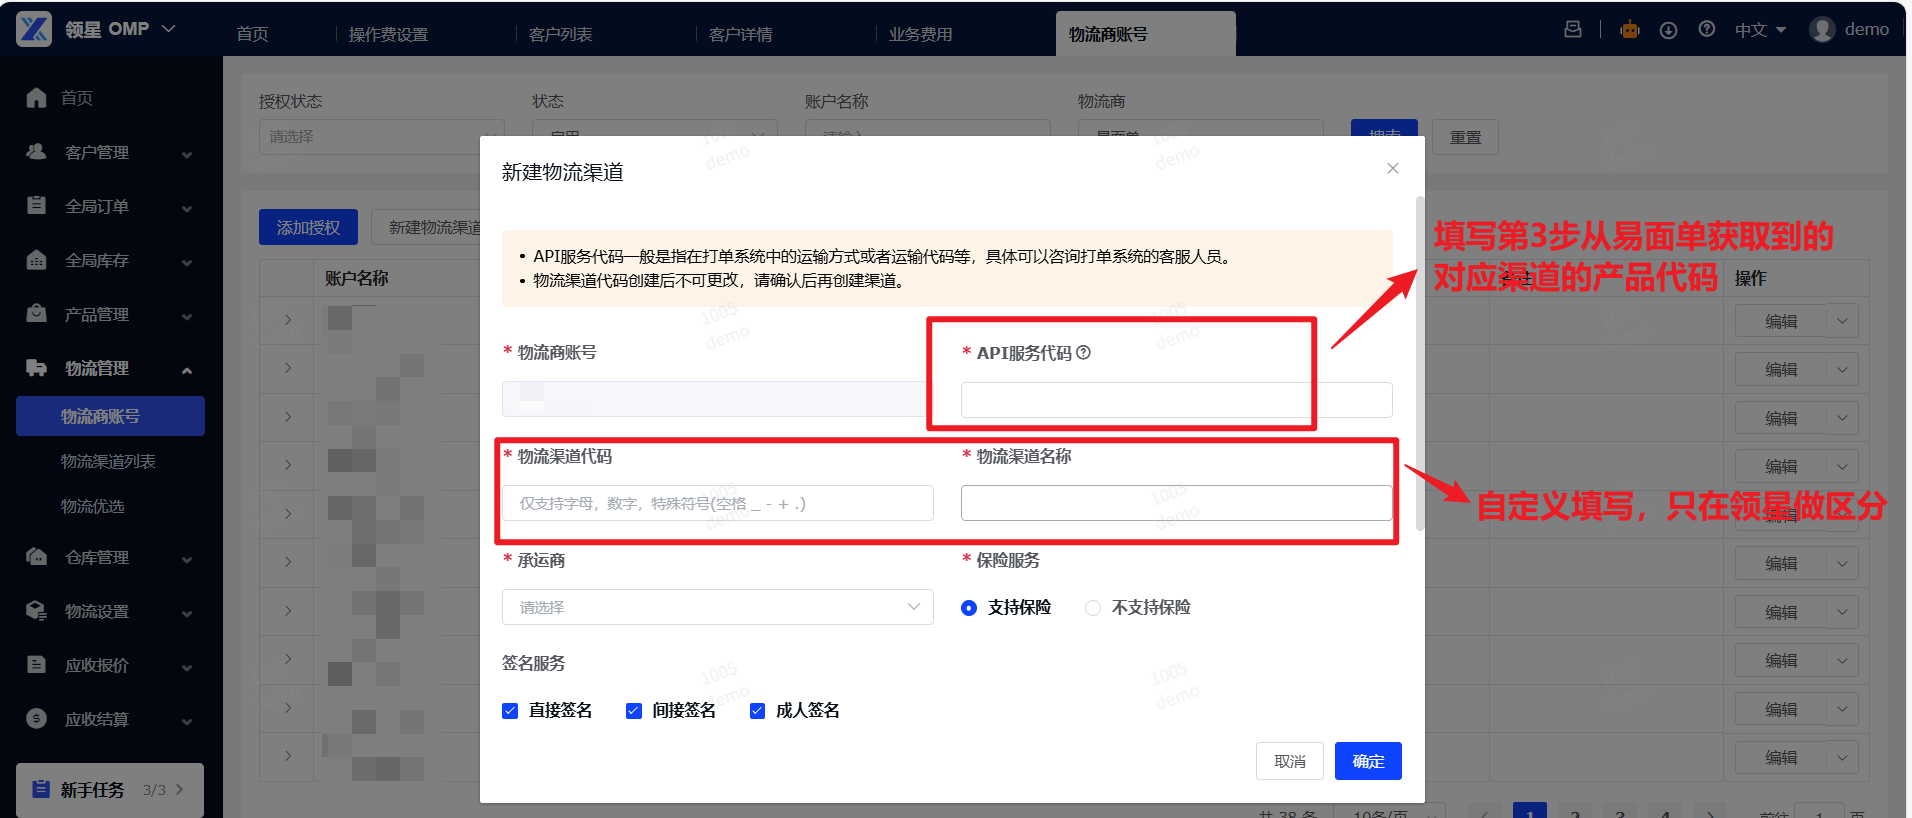
Task: Click the 重置 button
Action: click(x=1465, y=137)
